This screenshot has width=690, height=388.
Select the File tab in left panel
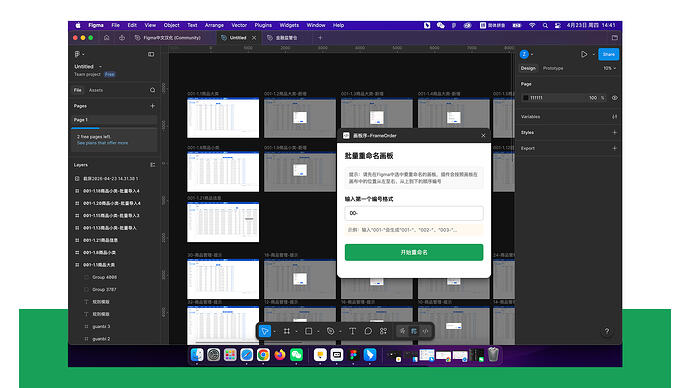click(77, 90)
